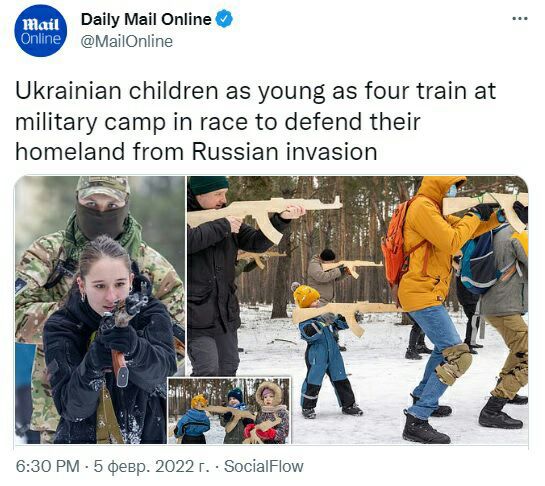
Task: Click the SocialFlow source label
Action: [263, 466]
